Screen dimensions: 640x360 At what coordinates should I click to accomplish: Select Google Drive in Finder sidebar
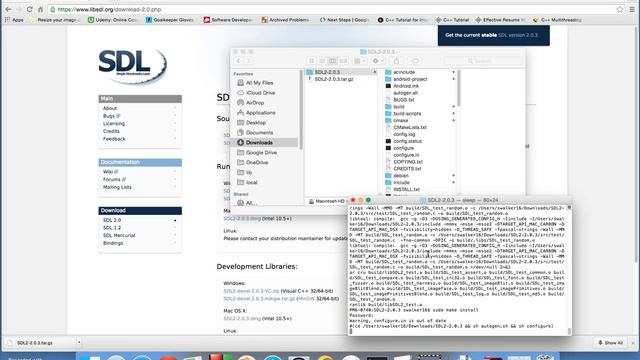tap(261, 153)
